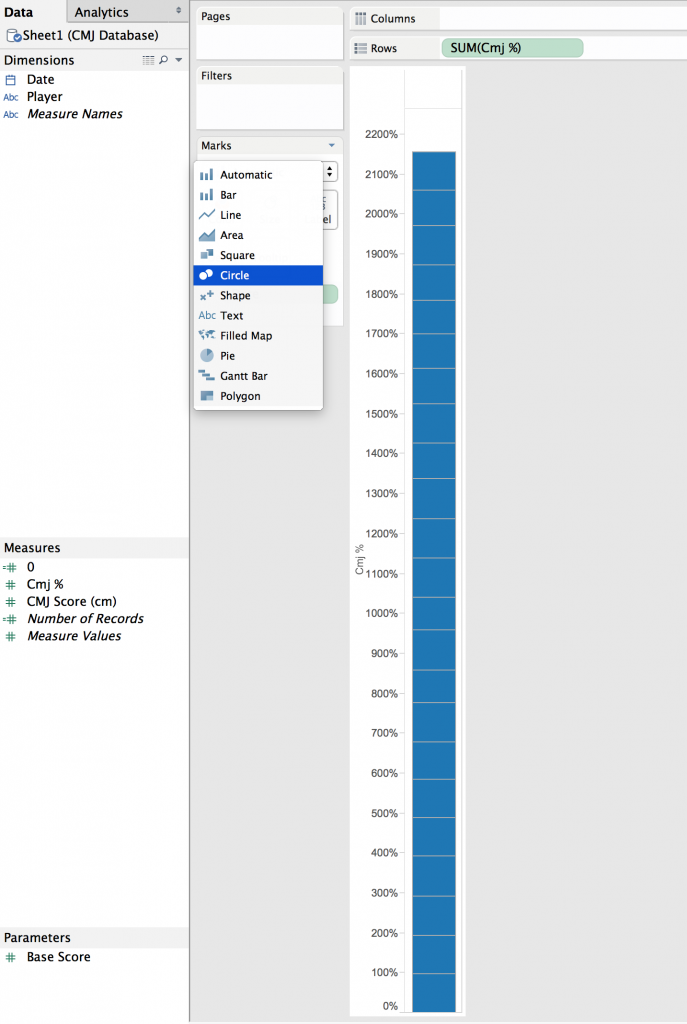Open the Marks card dropdown arrow
The height and width of the screenshot is (1024, 687).
click(x=332, y=146)
